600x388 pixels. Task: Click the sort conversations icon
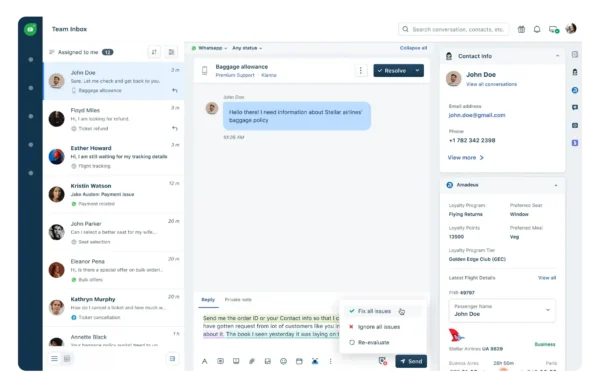[x=154, y=52]
